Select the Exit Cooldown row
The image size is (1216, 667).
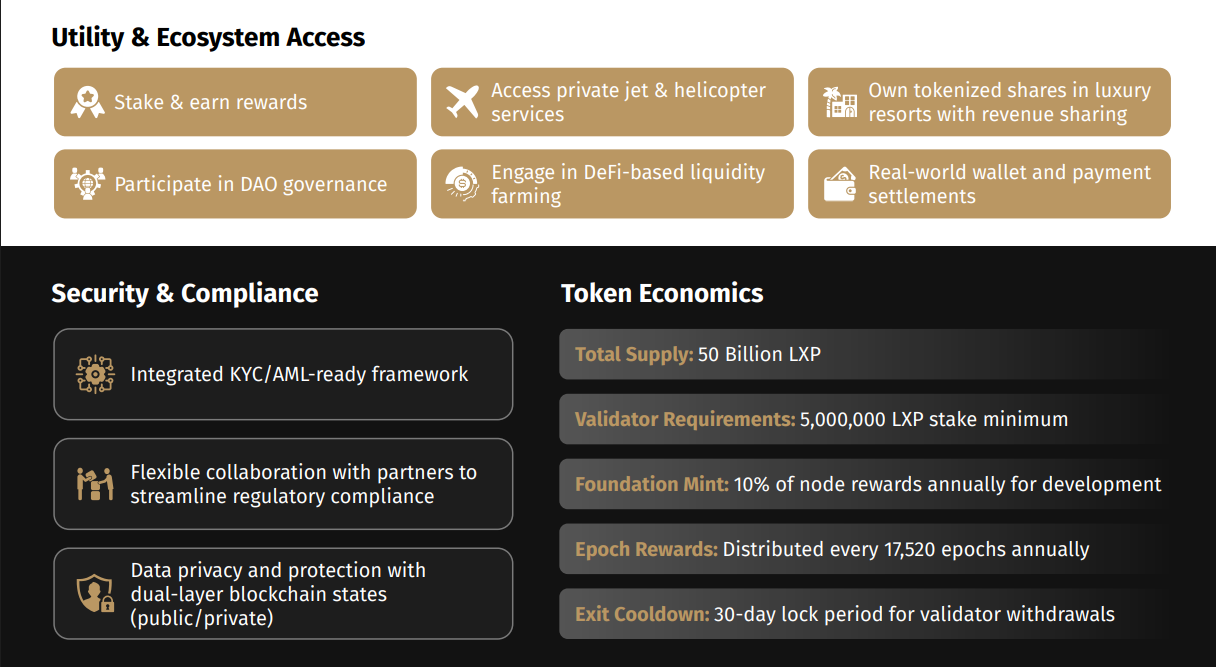tap(860, 614)
